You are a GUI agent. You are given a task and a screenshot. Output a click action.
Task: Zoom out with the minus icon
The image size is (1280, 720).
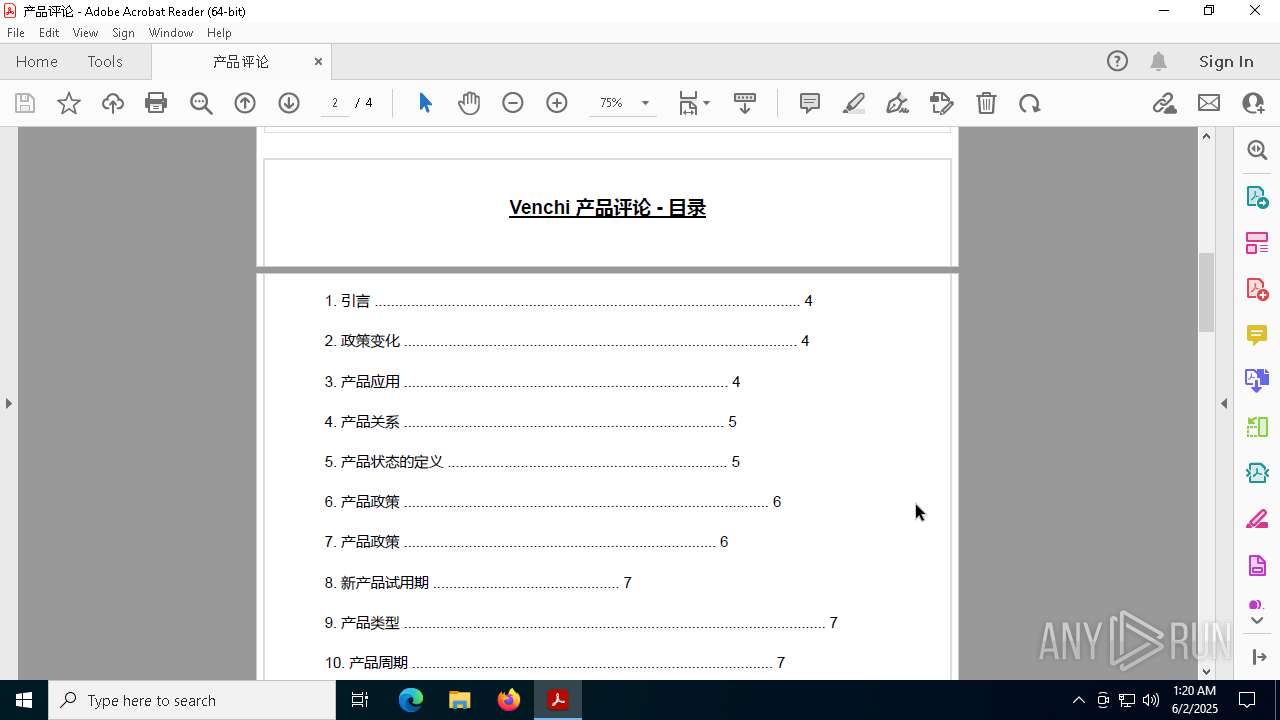[x=513, y=103]
